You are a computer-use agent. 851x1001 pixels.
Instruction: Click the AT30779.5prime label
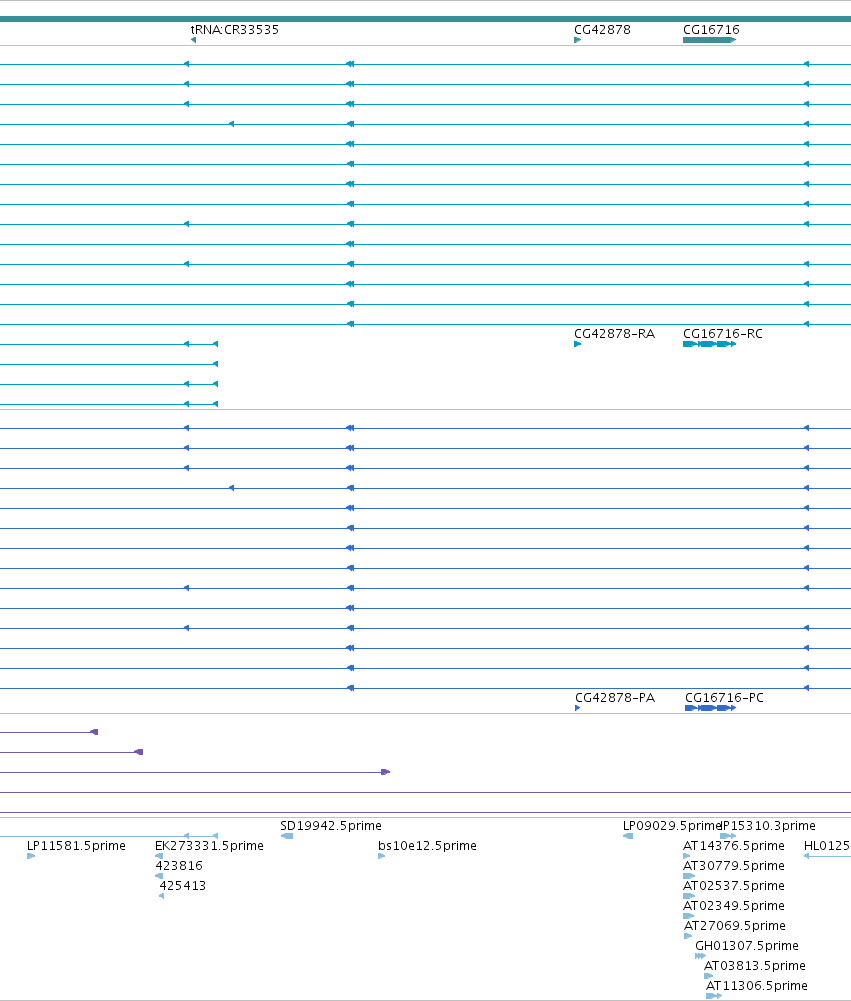(x=734, y=866)
